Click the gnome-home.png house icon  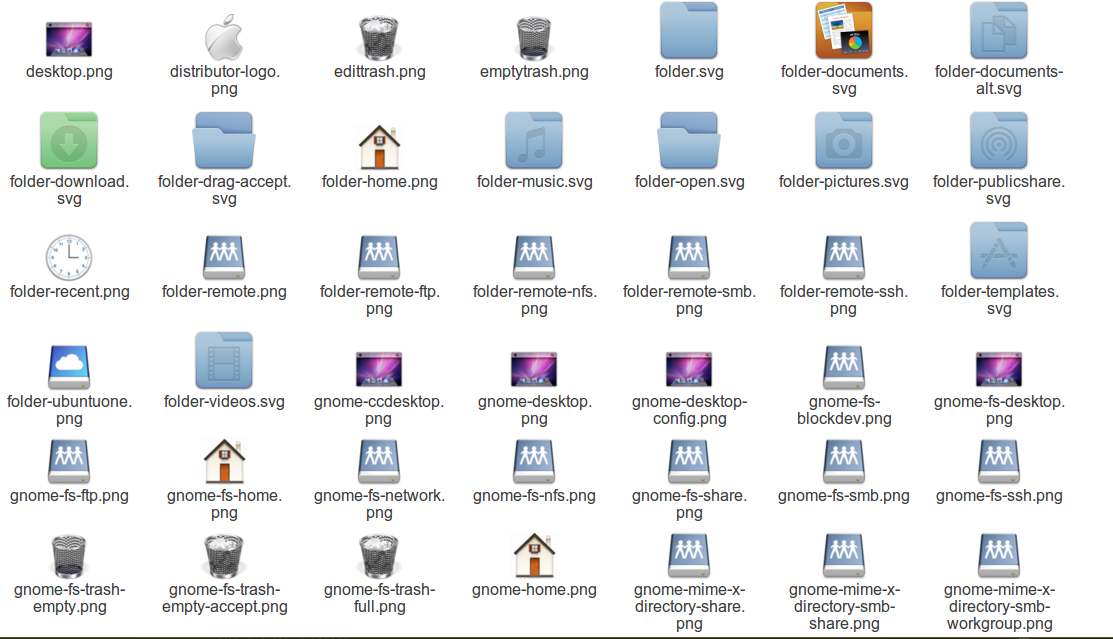click(x=534, y=555)
